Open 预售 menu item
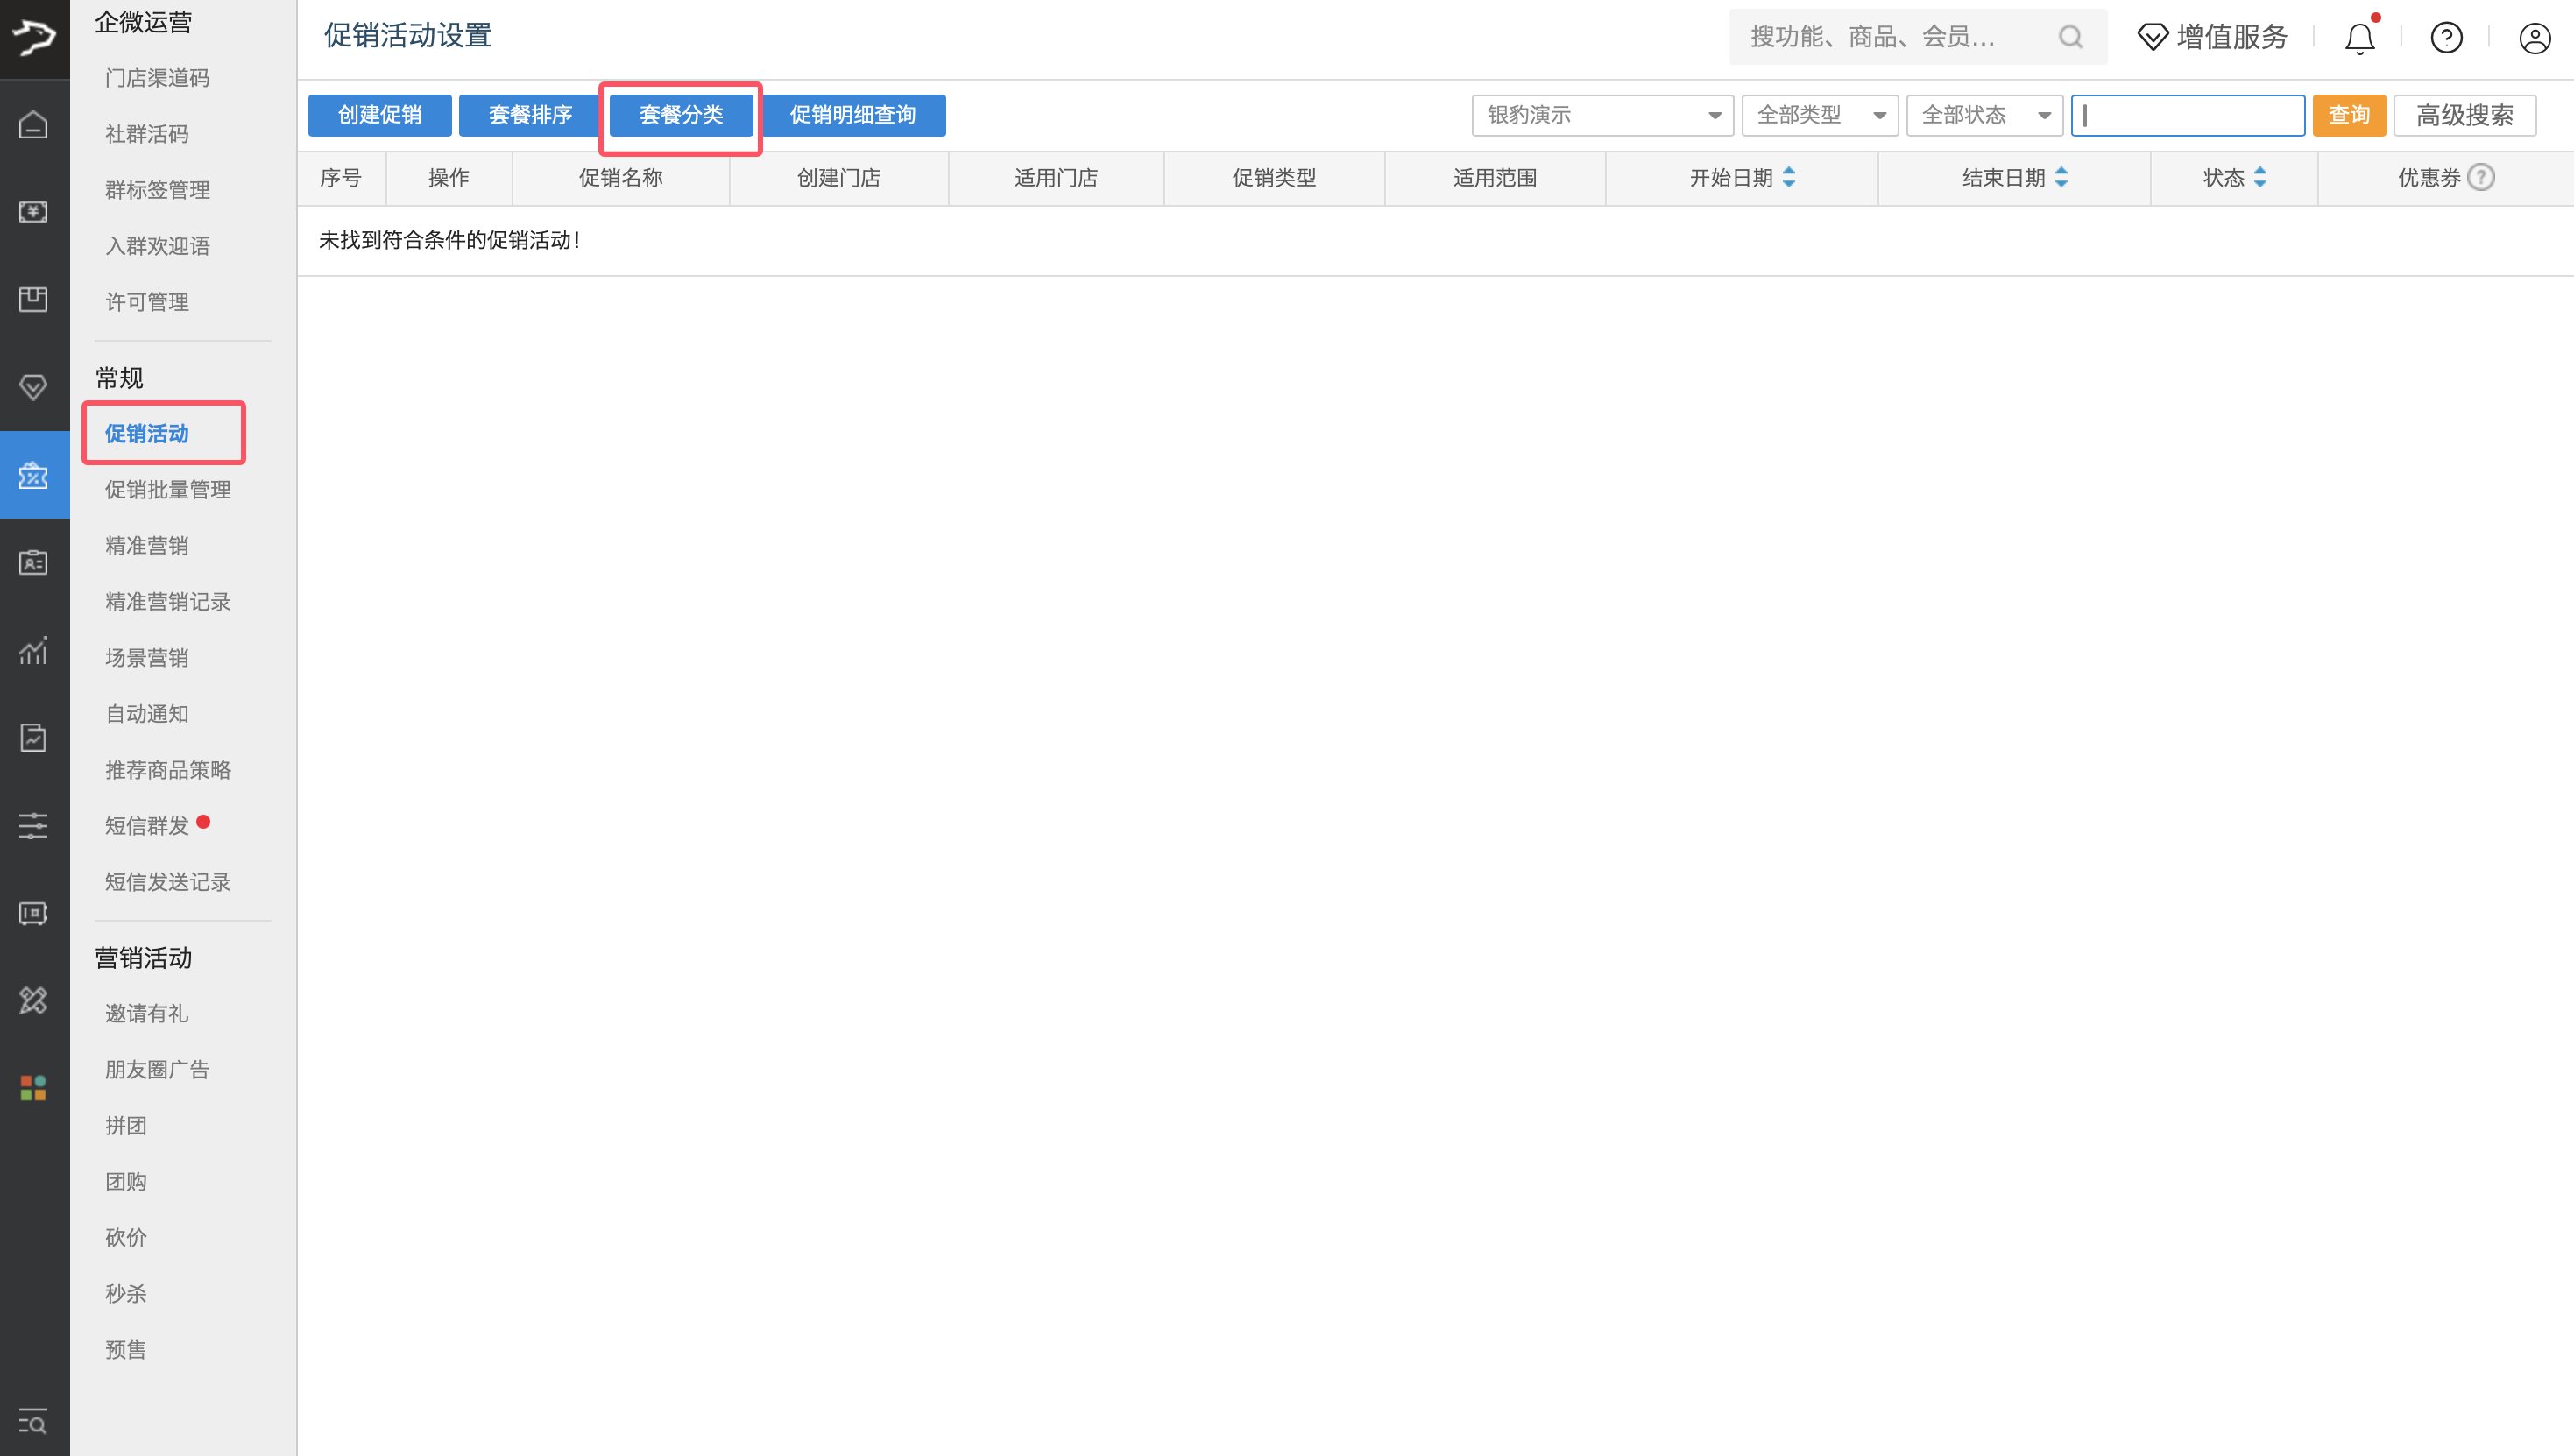This screenshot has height=1456, width=2574. 126,1349
